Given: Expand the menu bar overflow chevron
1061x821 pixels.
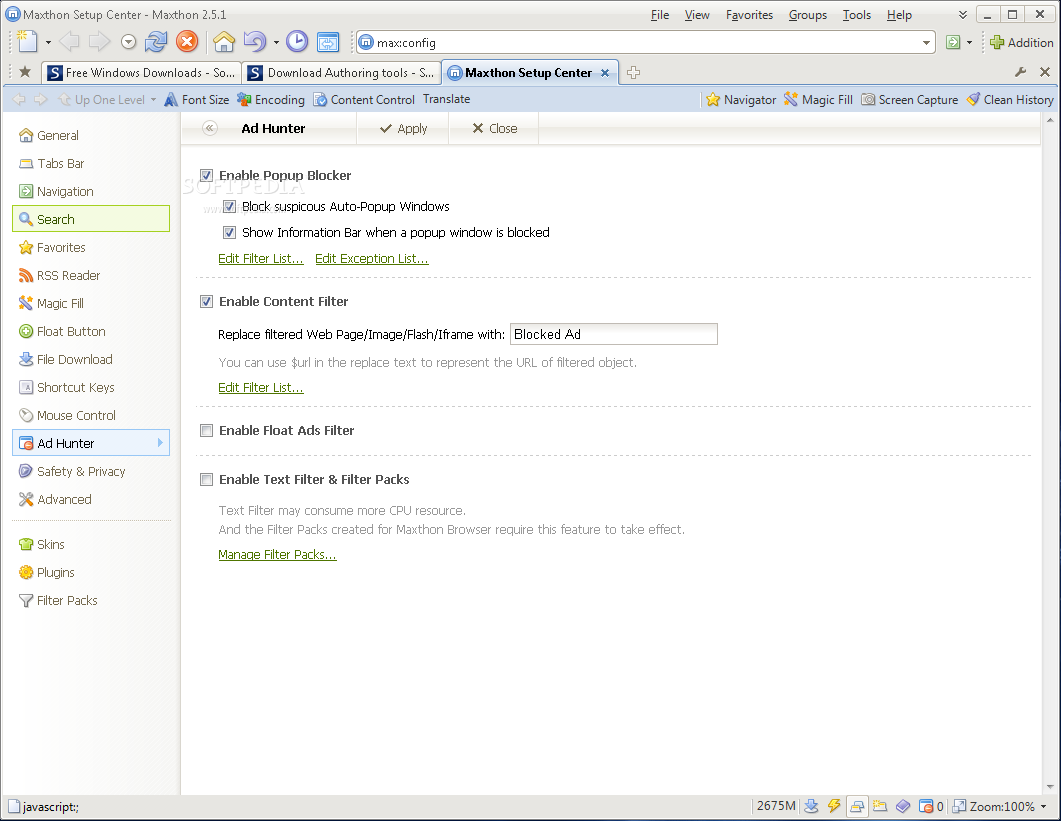Looking at the screenshot, I should 963,15.
